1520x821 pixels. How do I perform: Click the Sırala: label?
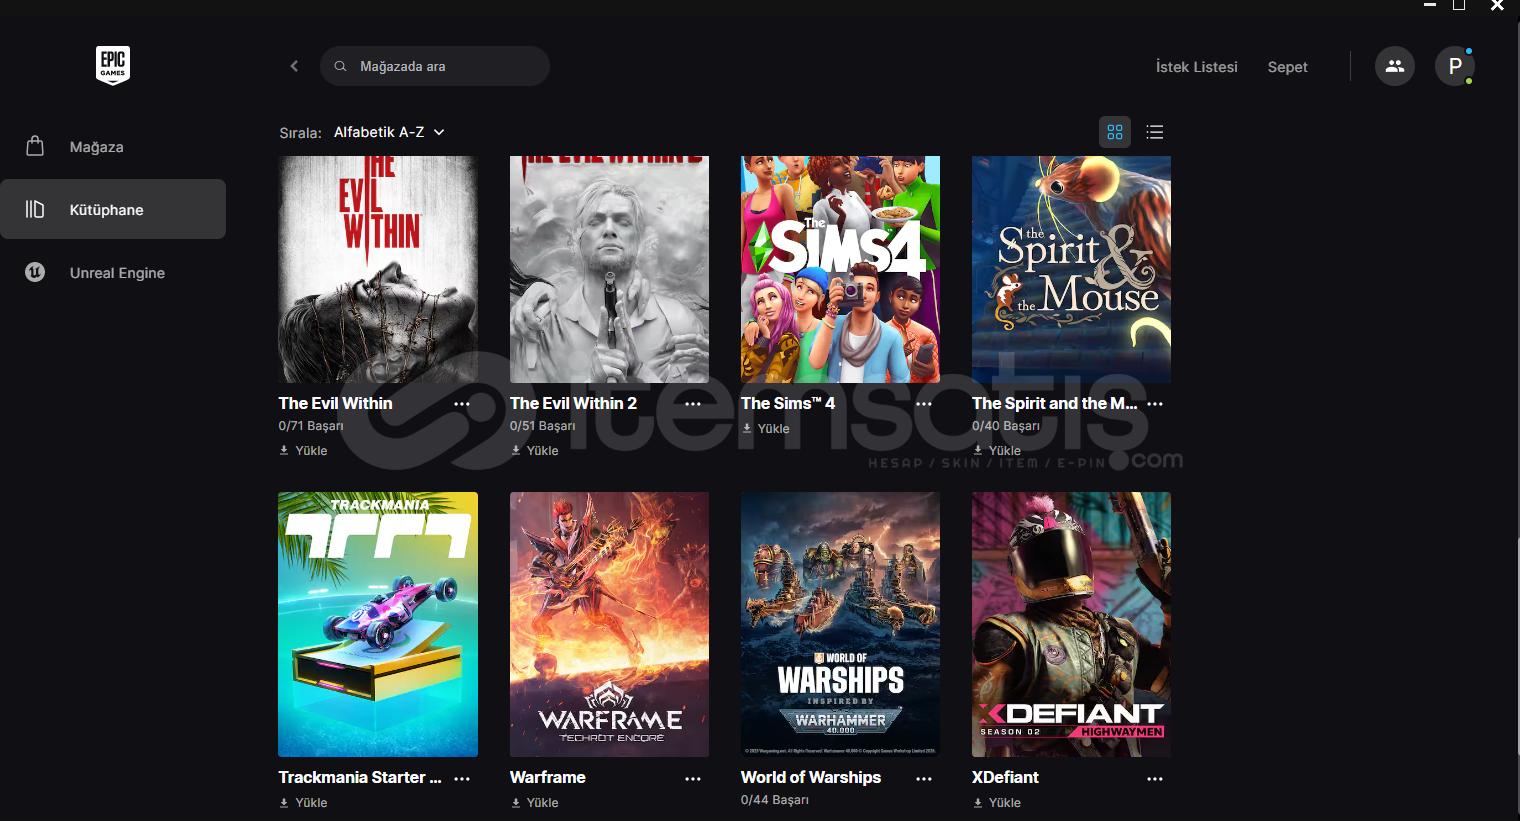pos(300,132)
